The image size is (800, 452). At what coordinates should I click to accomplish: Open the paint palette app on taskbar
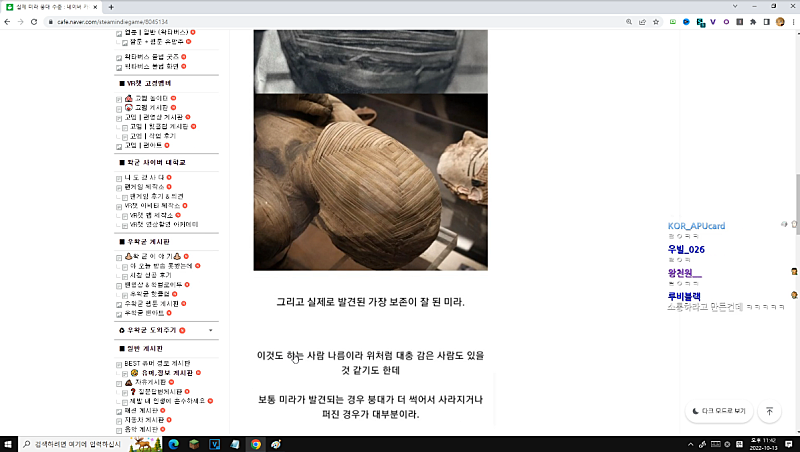276,444
